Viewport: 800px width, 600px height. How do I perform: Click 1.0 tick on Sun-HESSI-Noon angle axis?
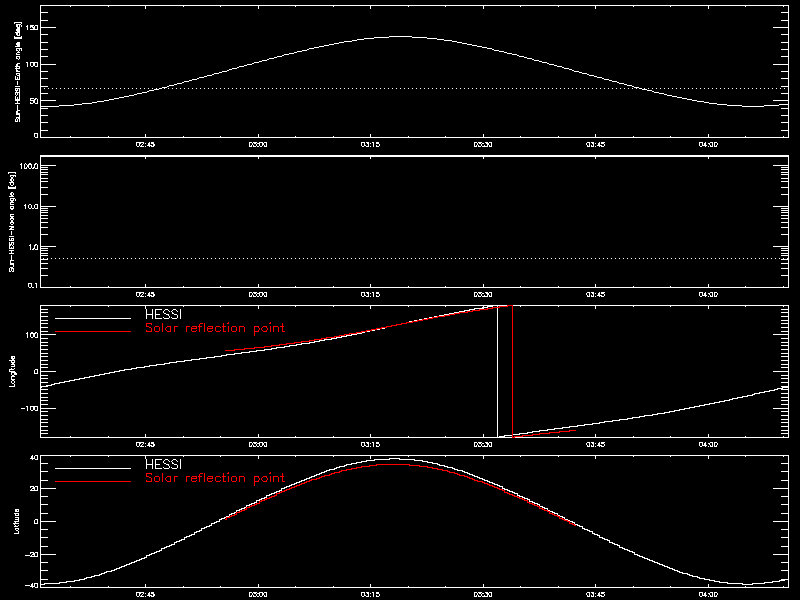pos(33,247)
